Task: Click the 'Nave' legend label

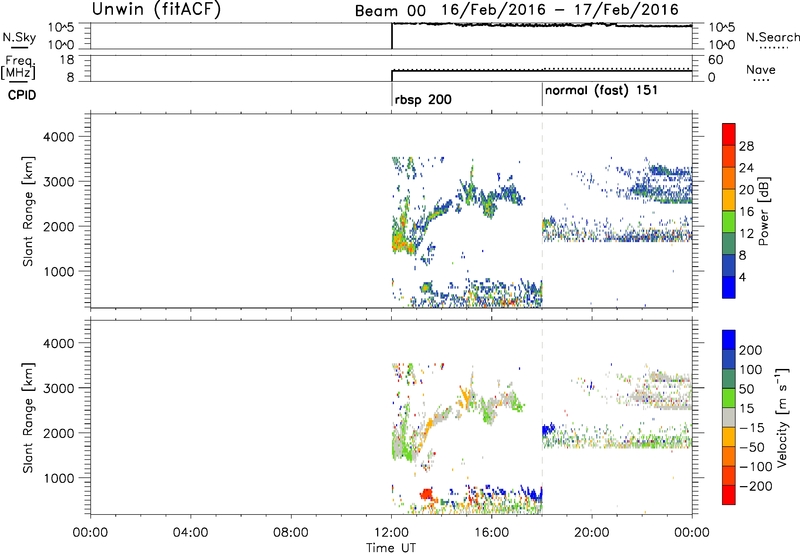Action: [x=761, y=69]
